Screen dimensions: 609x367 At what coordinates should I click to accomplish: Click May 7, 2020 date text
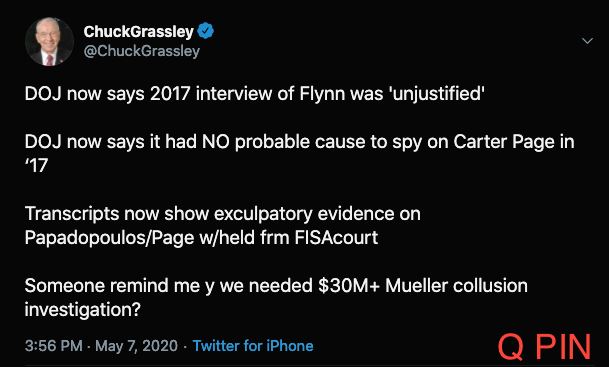[136, 346]
